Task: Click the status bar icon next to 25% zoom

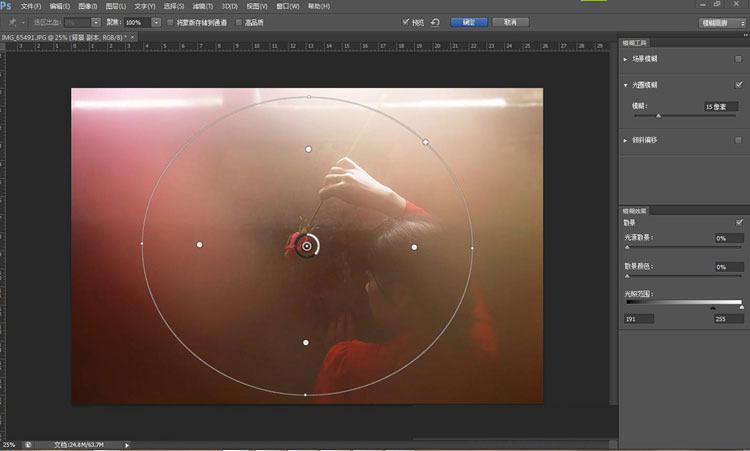Action: (28, 444)
